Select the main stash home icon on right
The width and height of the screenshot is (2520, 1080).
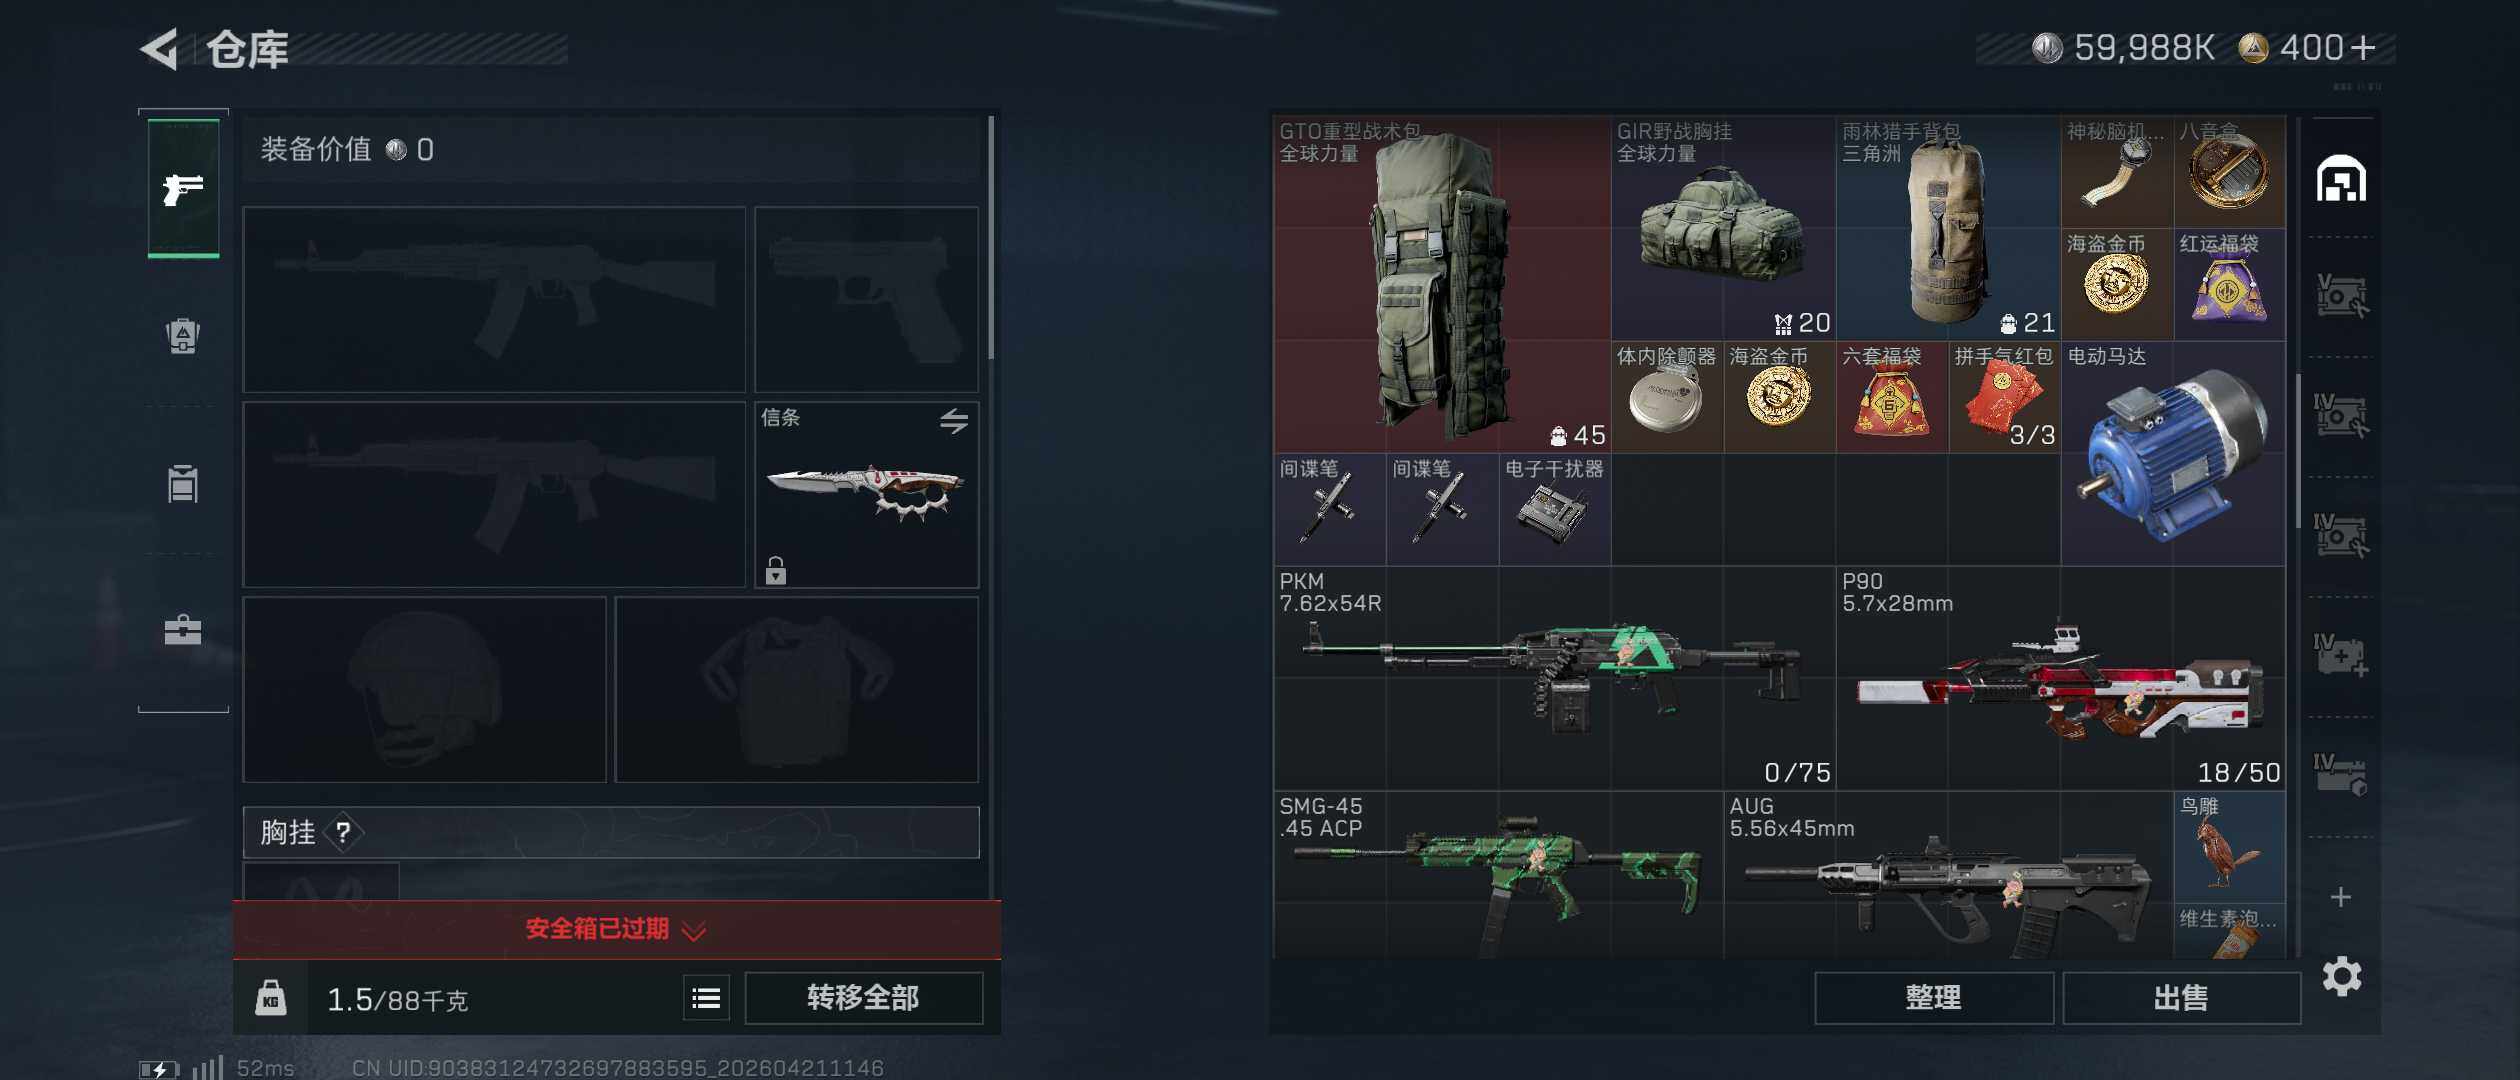(x=2342, y=180)
